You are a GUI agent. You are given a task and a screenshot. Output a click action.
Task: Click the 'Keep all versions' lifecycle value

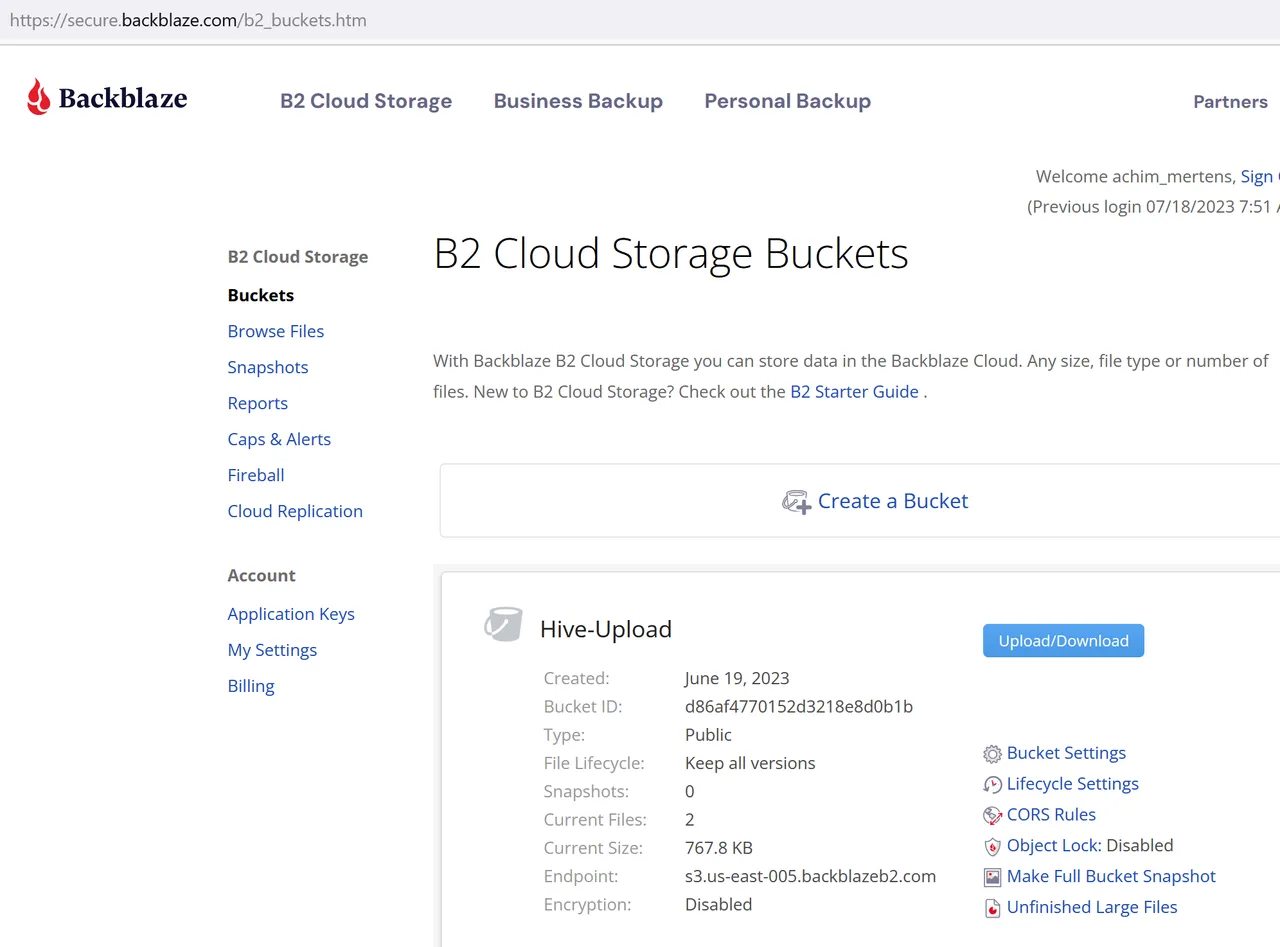pyautogui.click(x=750, y=763)
